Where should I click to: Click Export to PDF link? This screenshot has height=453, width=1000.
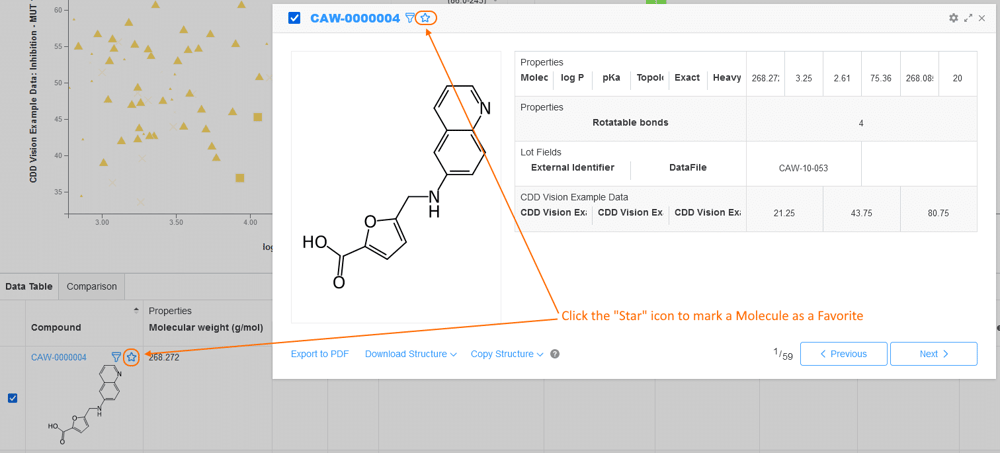[x=320, y=354]
